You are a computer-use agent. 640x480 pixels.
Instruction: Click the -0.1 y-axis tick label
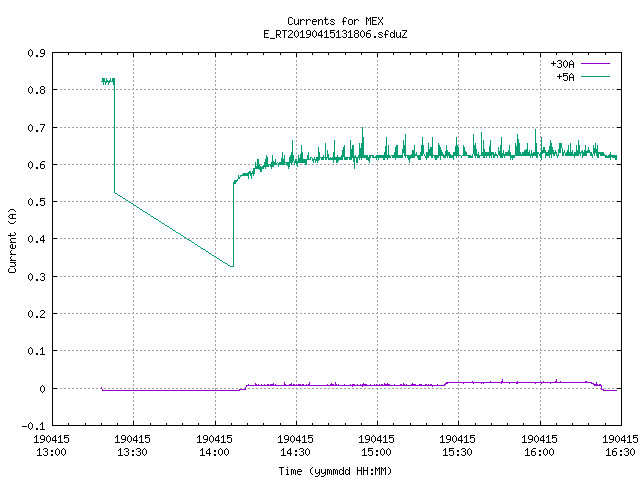[x=33, y=426]
